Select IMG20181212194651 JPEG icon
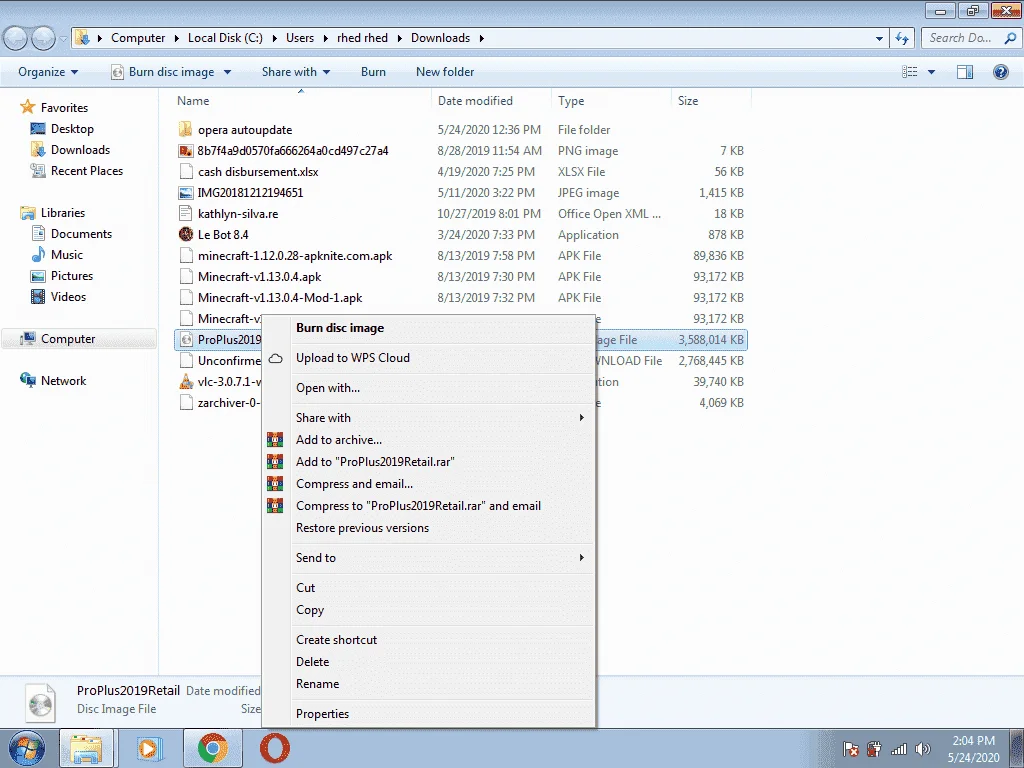The height and width of the screenshot is (768, 1024). [x=185, y=193]
